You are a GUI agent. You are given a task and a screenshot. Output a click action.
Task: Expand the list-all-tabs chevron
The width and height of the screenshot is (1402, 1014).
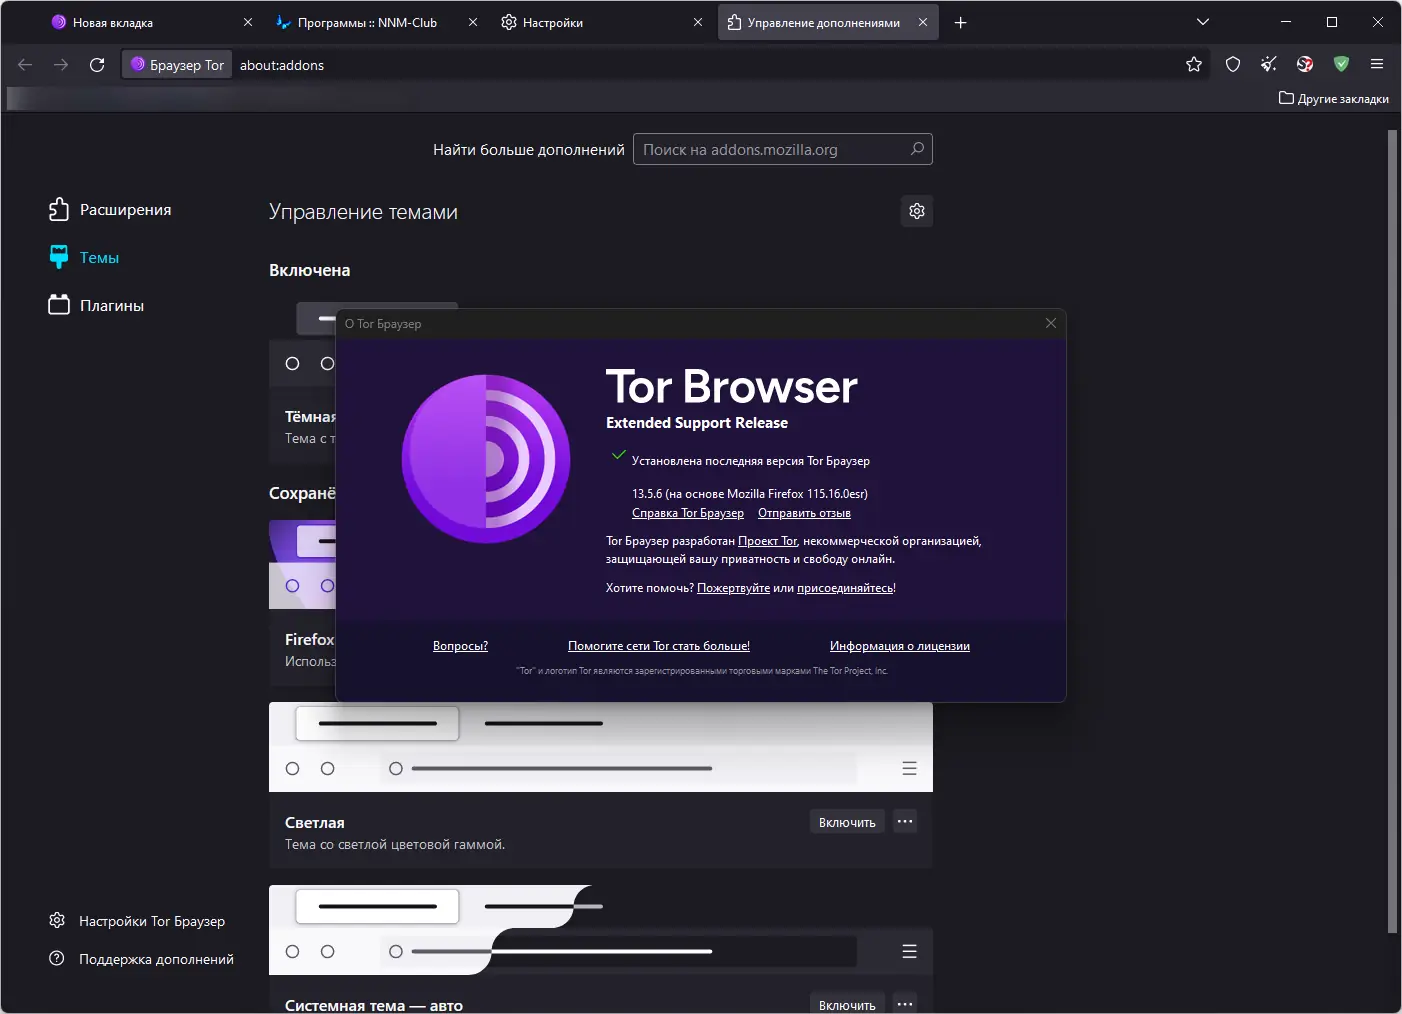click(x=1203, y=22)
